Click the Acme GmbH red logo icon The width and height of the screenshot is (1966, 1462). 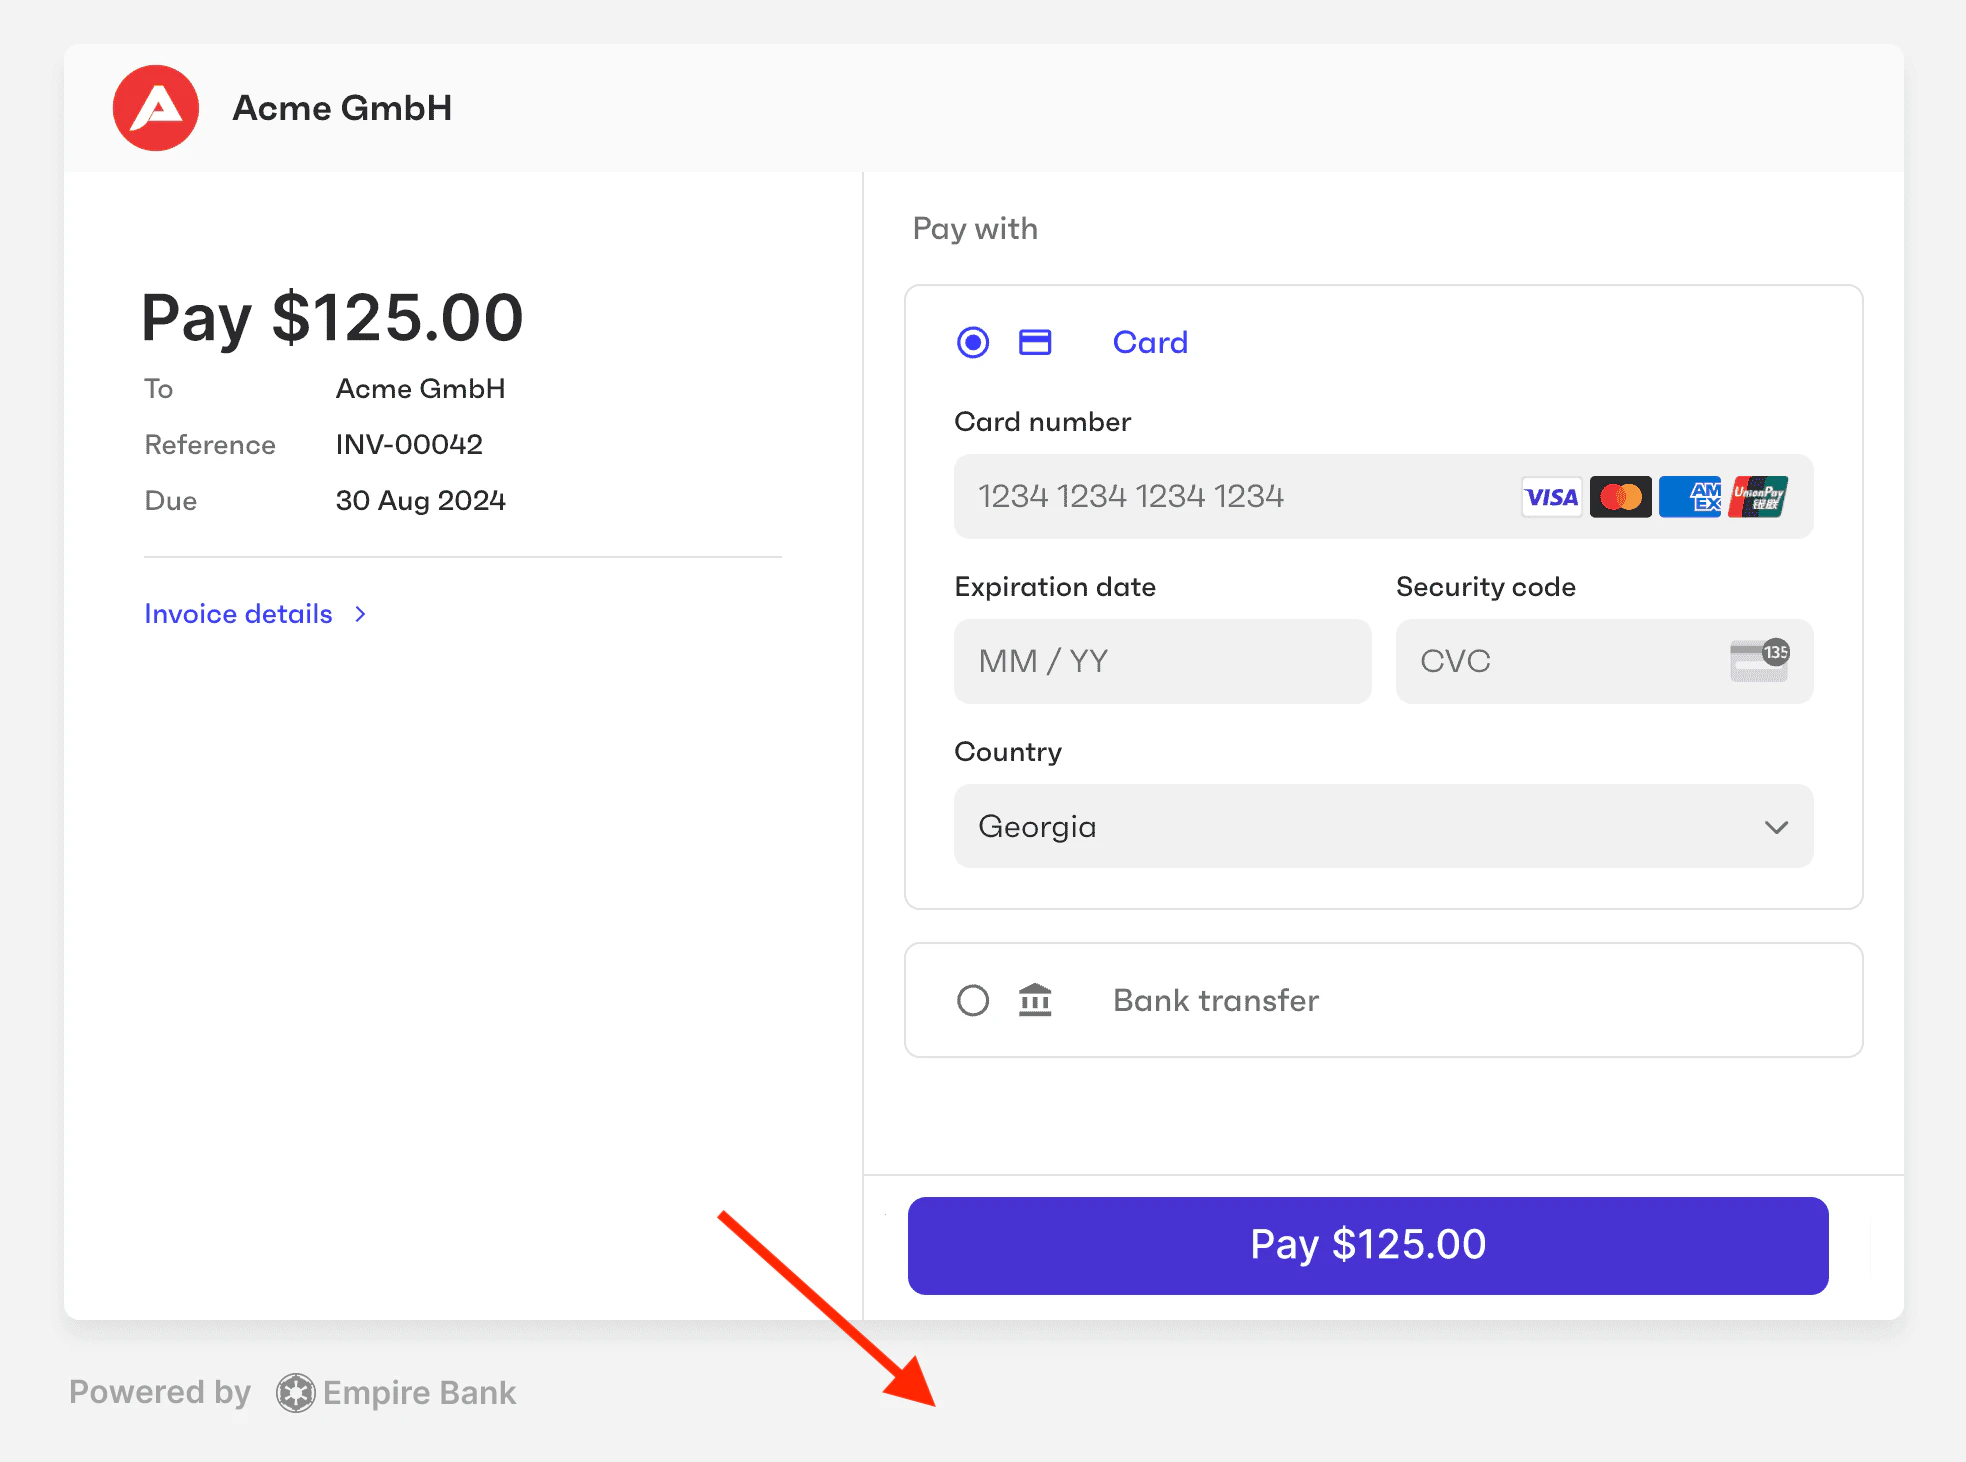tap(155, 108)
